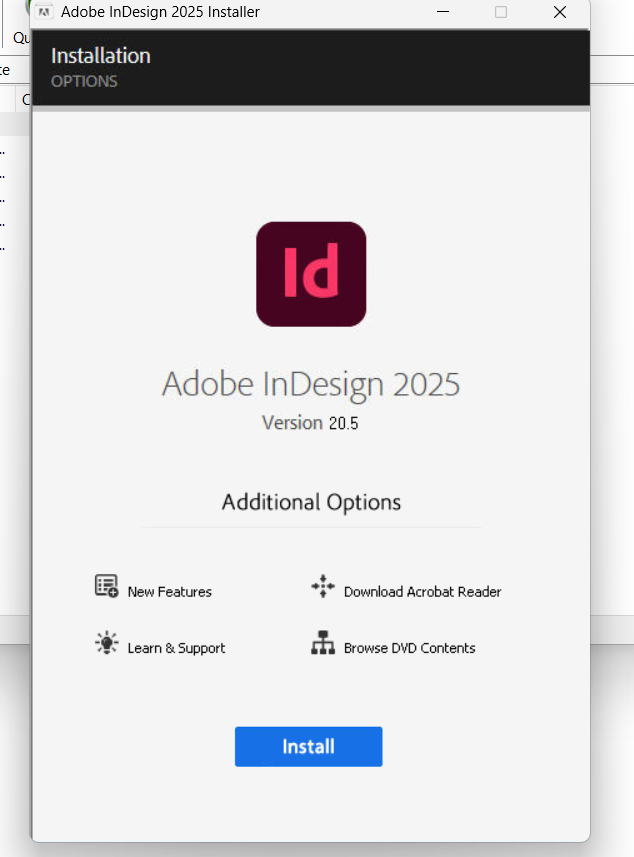Image resolution: width=634 pixels, height=857 pixels.
Task: Click the Learn & Support lightbulb icon
Action: click(x=106, y=643)
